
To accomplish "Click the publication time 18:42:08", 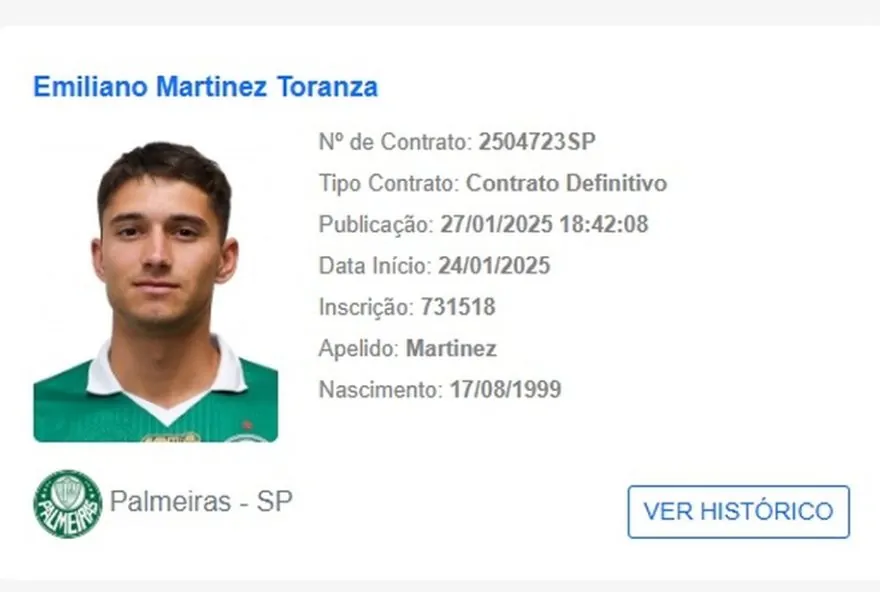I will click(x=604, y=225).
